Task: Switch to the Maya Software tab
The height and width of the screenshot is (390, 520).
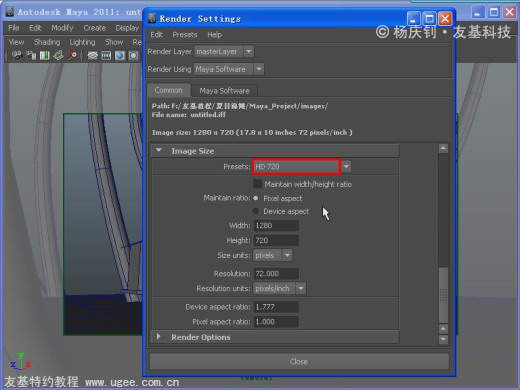Action: point(224,91)
